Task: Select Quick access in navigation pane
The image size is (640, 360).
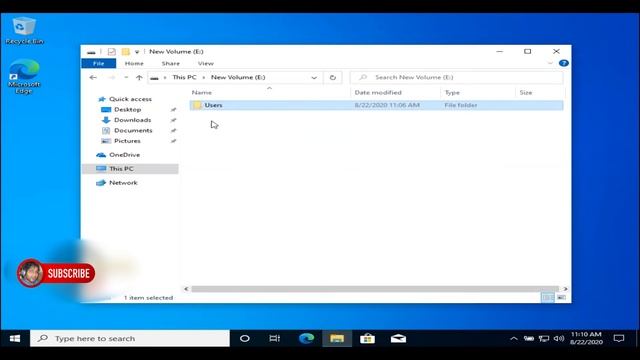Action: tap(130, 99)
